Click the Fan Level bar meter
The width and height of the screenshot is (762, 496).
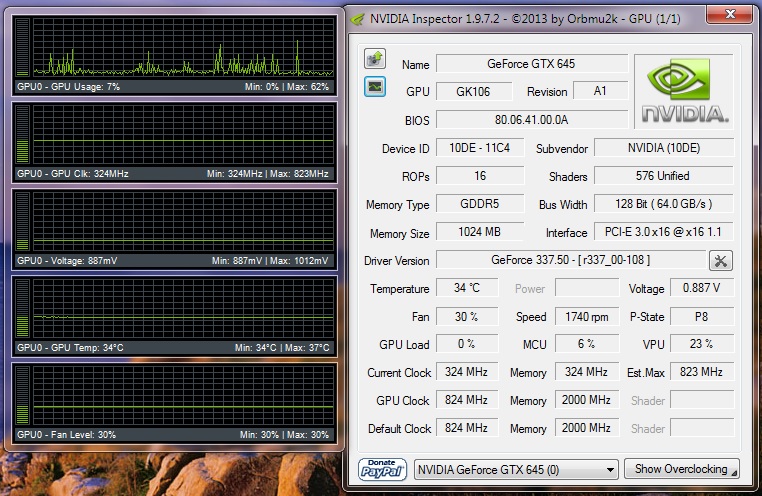[x=22, y=395]
